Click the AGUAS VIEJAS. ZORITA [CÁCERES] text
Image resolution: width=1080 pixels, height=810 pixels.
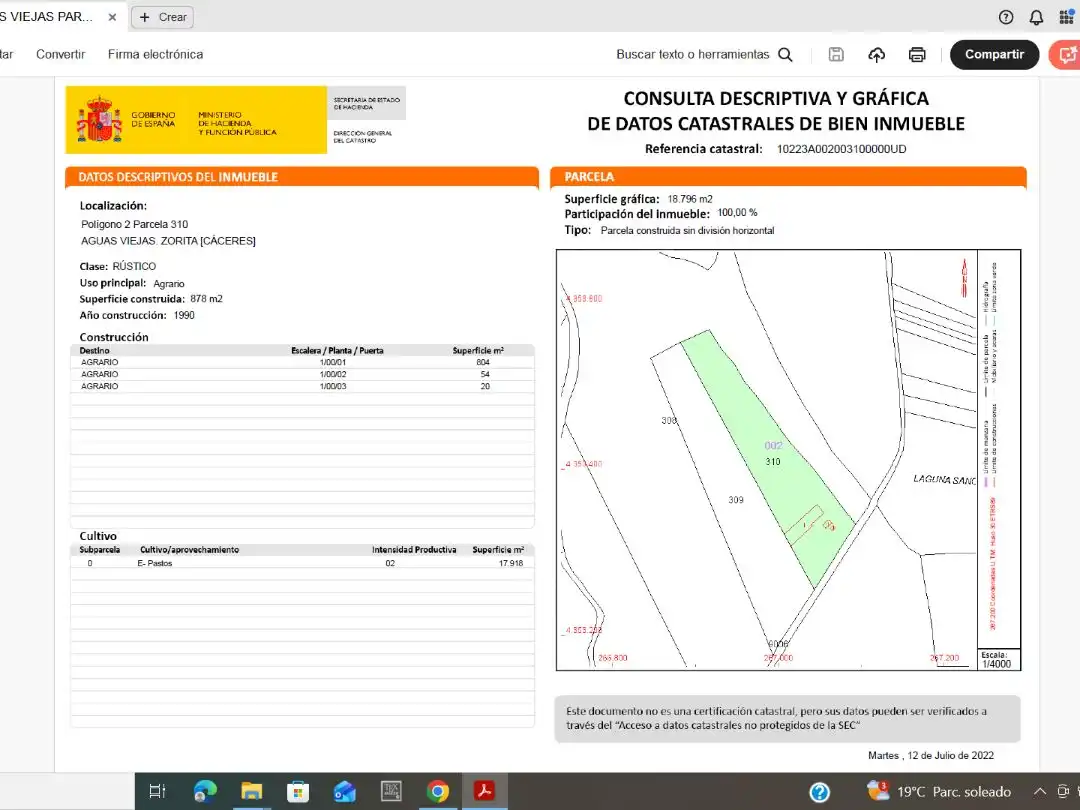pos(168,241)
